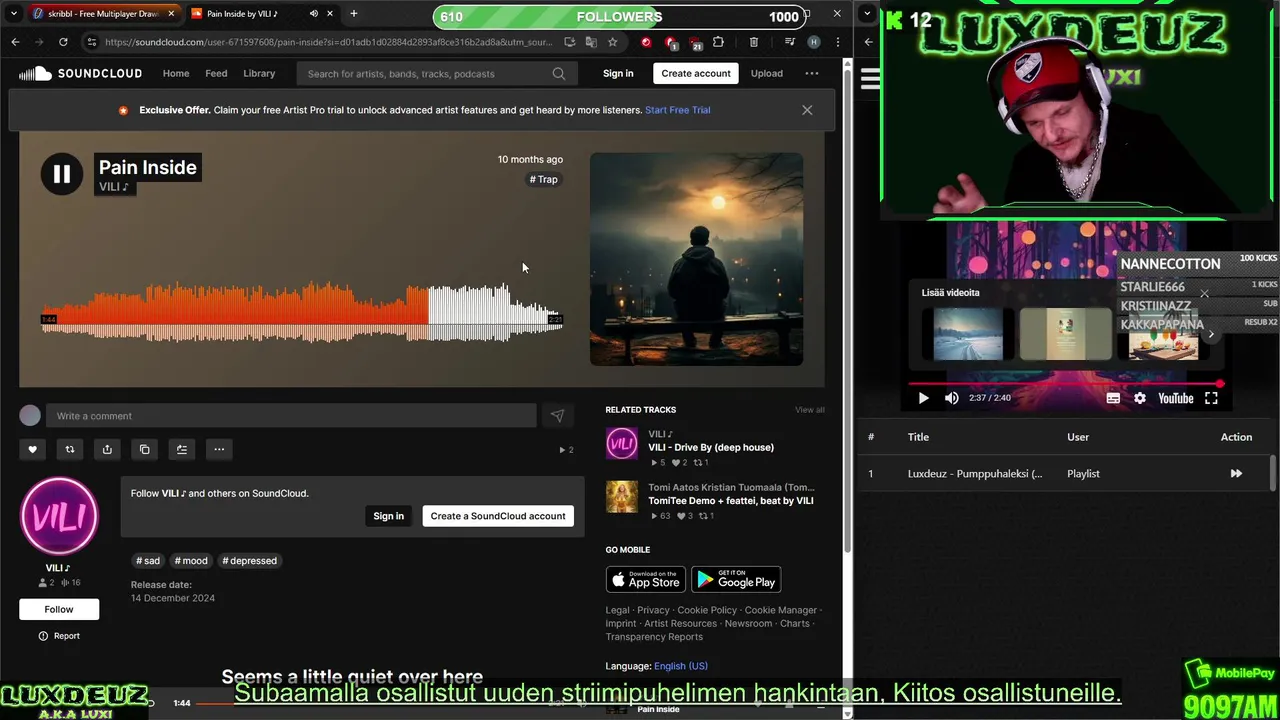
Task: Dismiss the Exclusive Offer banner
Action: (x=807, y=110)
